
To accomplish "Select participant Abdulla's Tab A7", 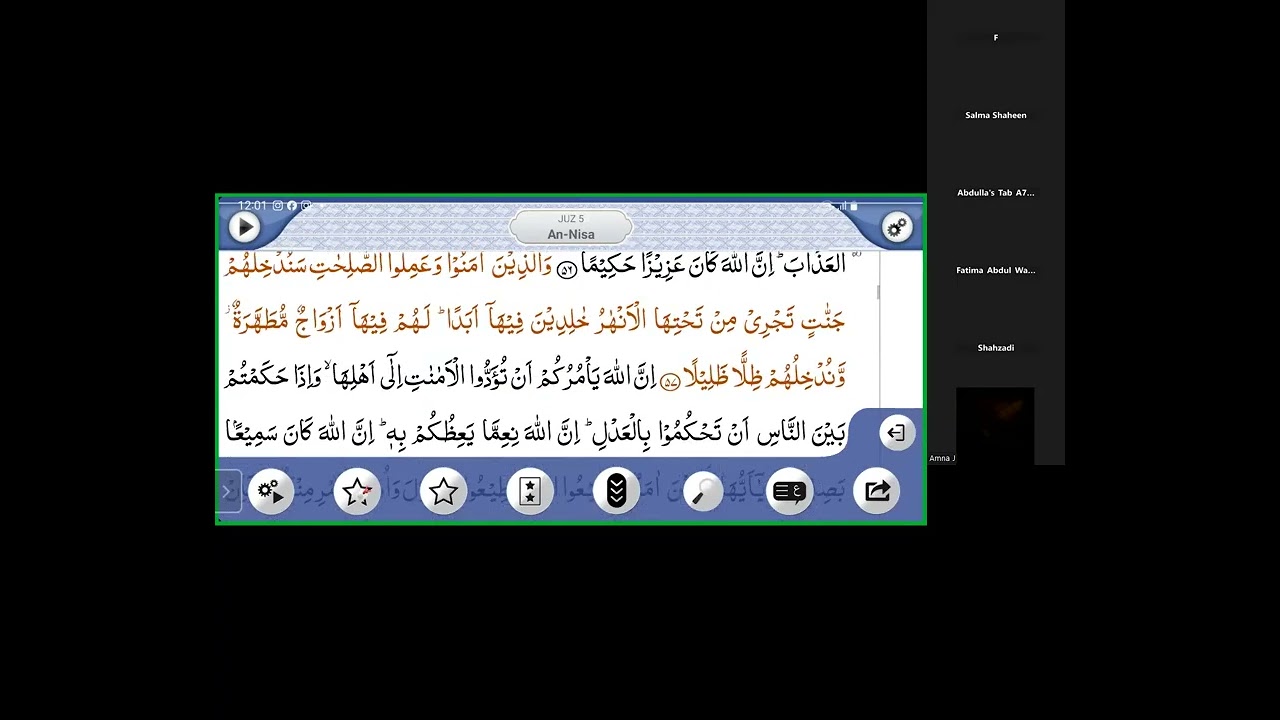I will click(x=996, y=193).
